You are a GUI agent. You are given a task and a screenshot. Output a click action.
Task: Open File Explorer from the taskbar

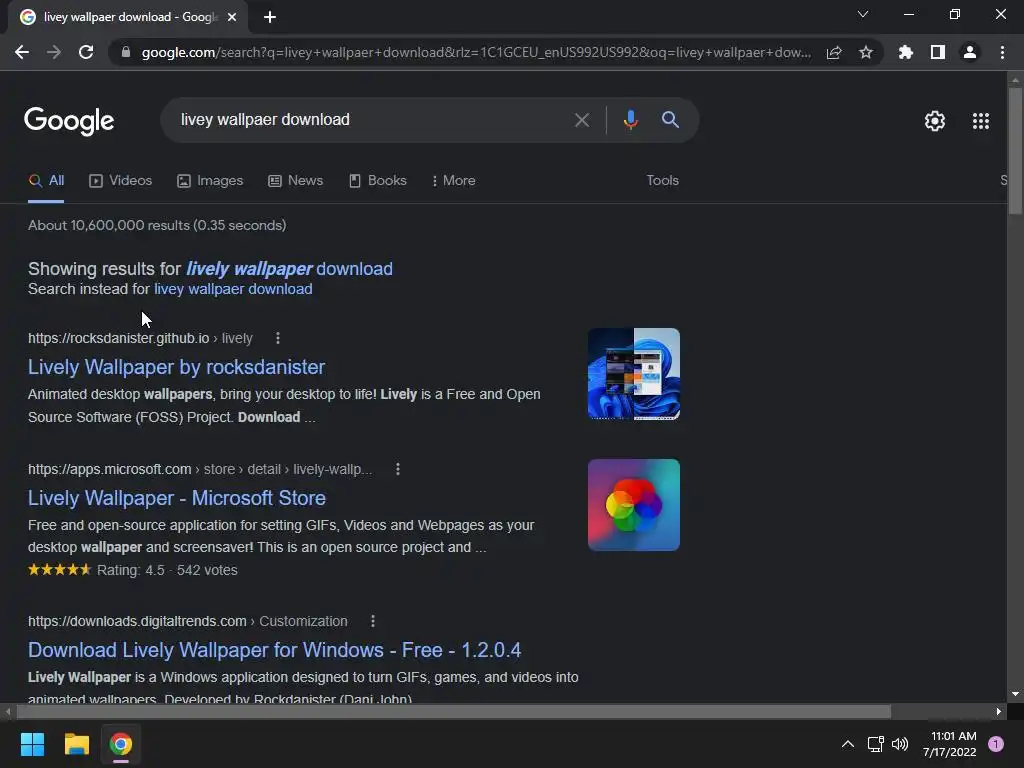(x=76, y=744)
